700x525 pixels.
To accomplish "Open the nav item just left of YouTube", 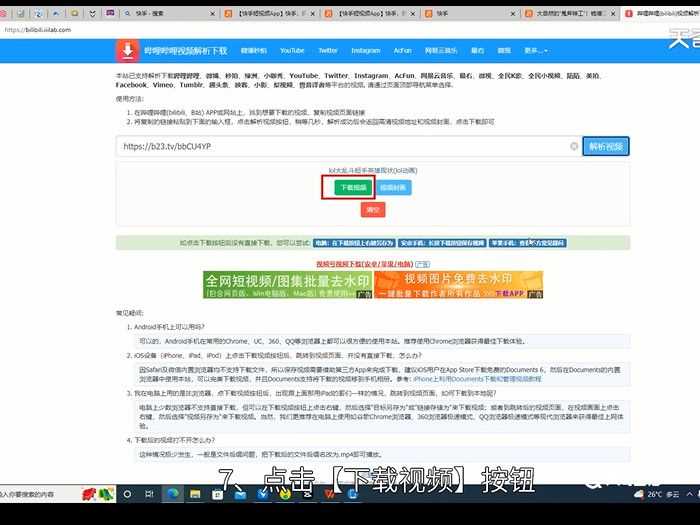I will coord(254,51).
